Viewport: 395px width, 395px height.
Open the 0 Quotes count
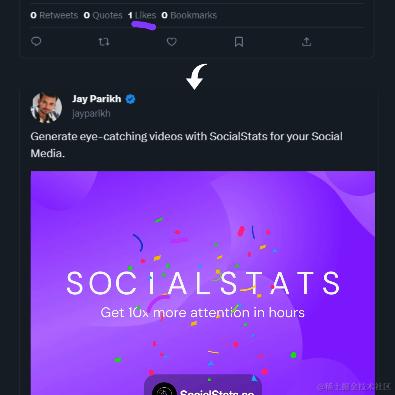click(103, 15)
